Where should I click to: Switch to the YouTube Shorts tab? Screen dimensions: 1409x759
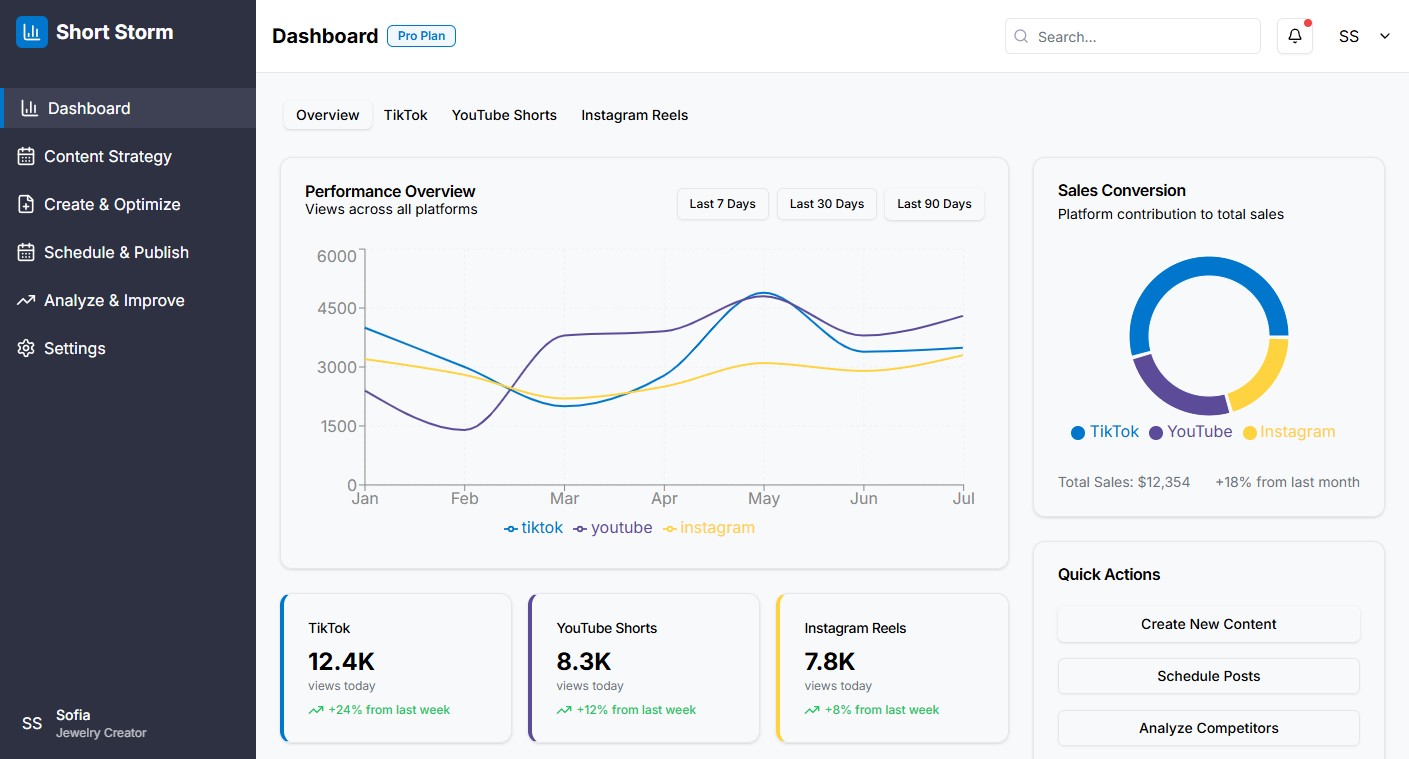click(x=504, y=115)
